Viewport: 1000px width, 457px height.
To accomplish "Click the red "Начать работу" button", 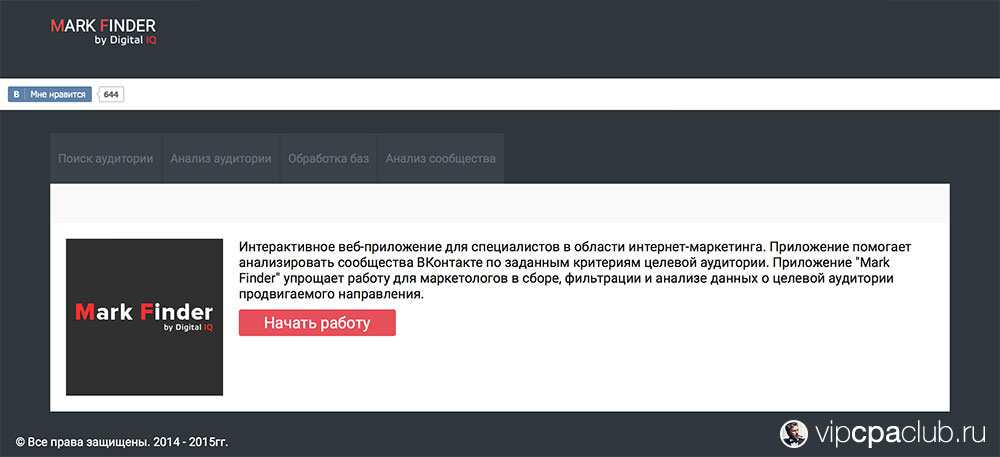I will pyautogui.click(x=317, y=323).
